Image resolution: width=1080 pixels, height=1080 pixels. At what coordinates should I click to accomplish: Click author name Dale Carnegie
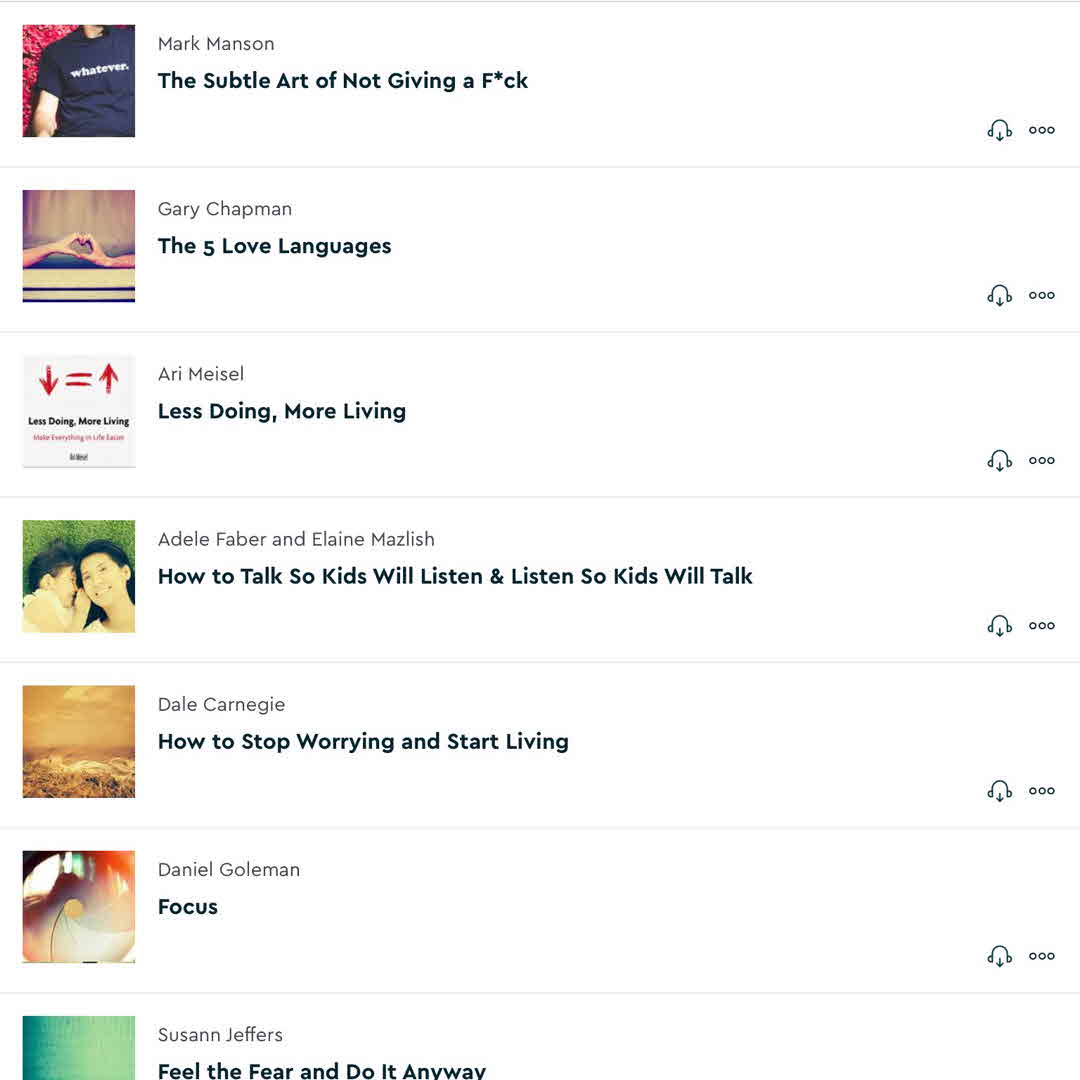pyautogui.click(x=221, y=704)
